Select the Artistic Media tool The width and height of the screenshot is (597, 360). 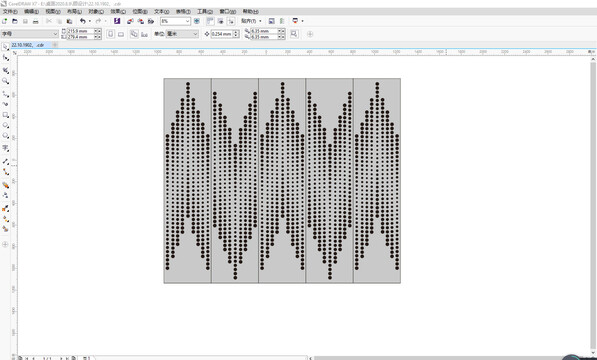coord(5,104)
